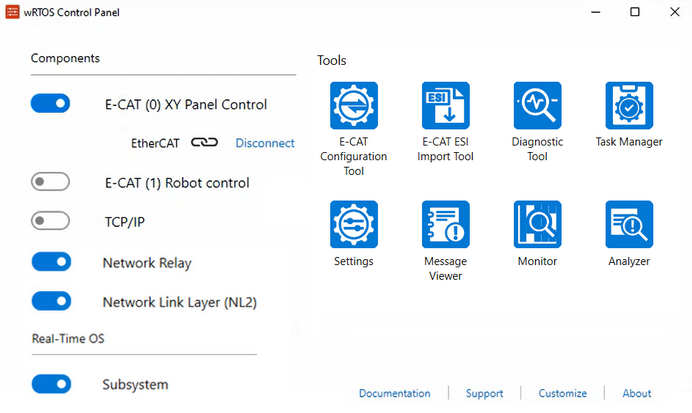Open the Monitor tool
The image size is (692, 413).
[537, 225]
